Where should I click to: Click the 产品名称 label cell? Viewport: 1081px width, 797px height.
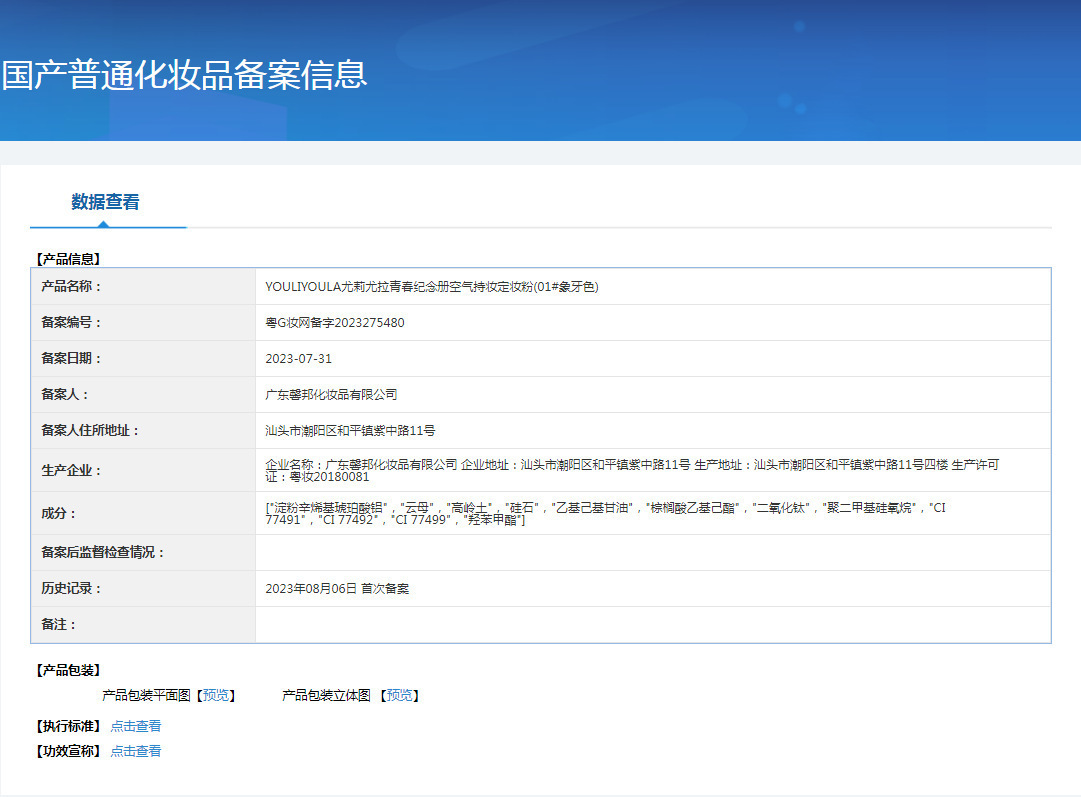(x=143, y=286)
